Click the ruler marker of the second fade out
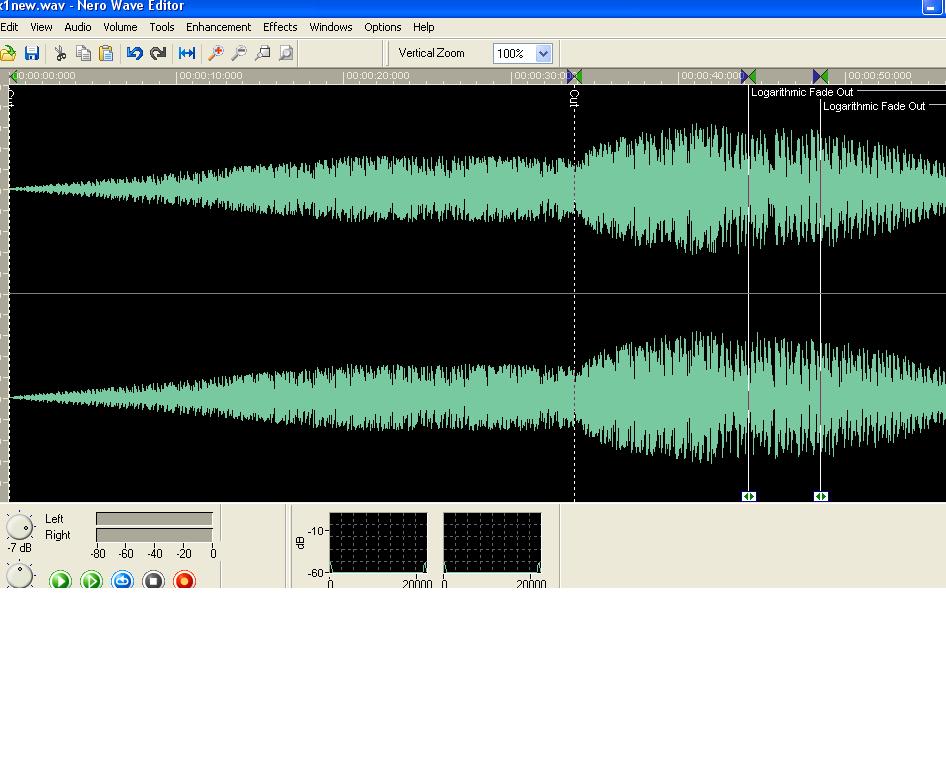Viewport: 946px width, 768px height. (821, 76)
